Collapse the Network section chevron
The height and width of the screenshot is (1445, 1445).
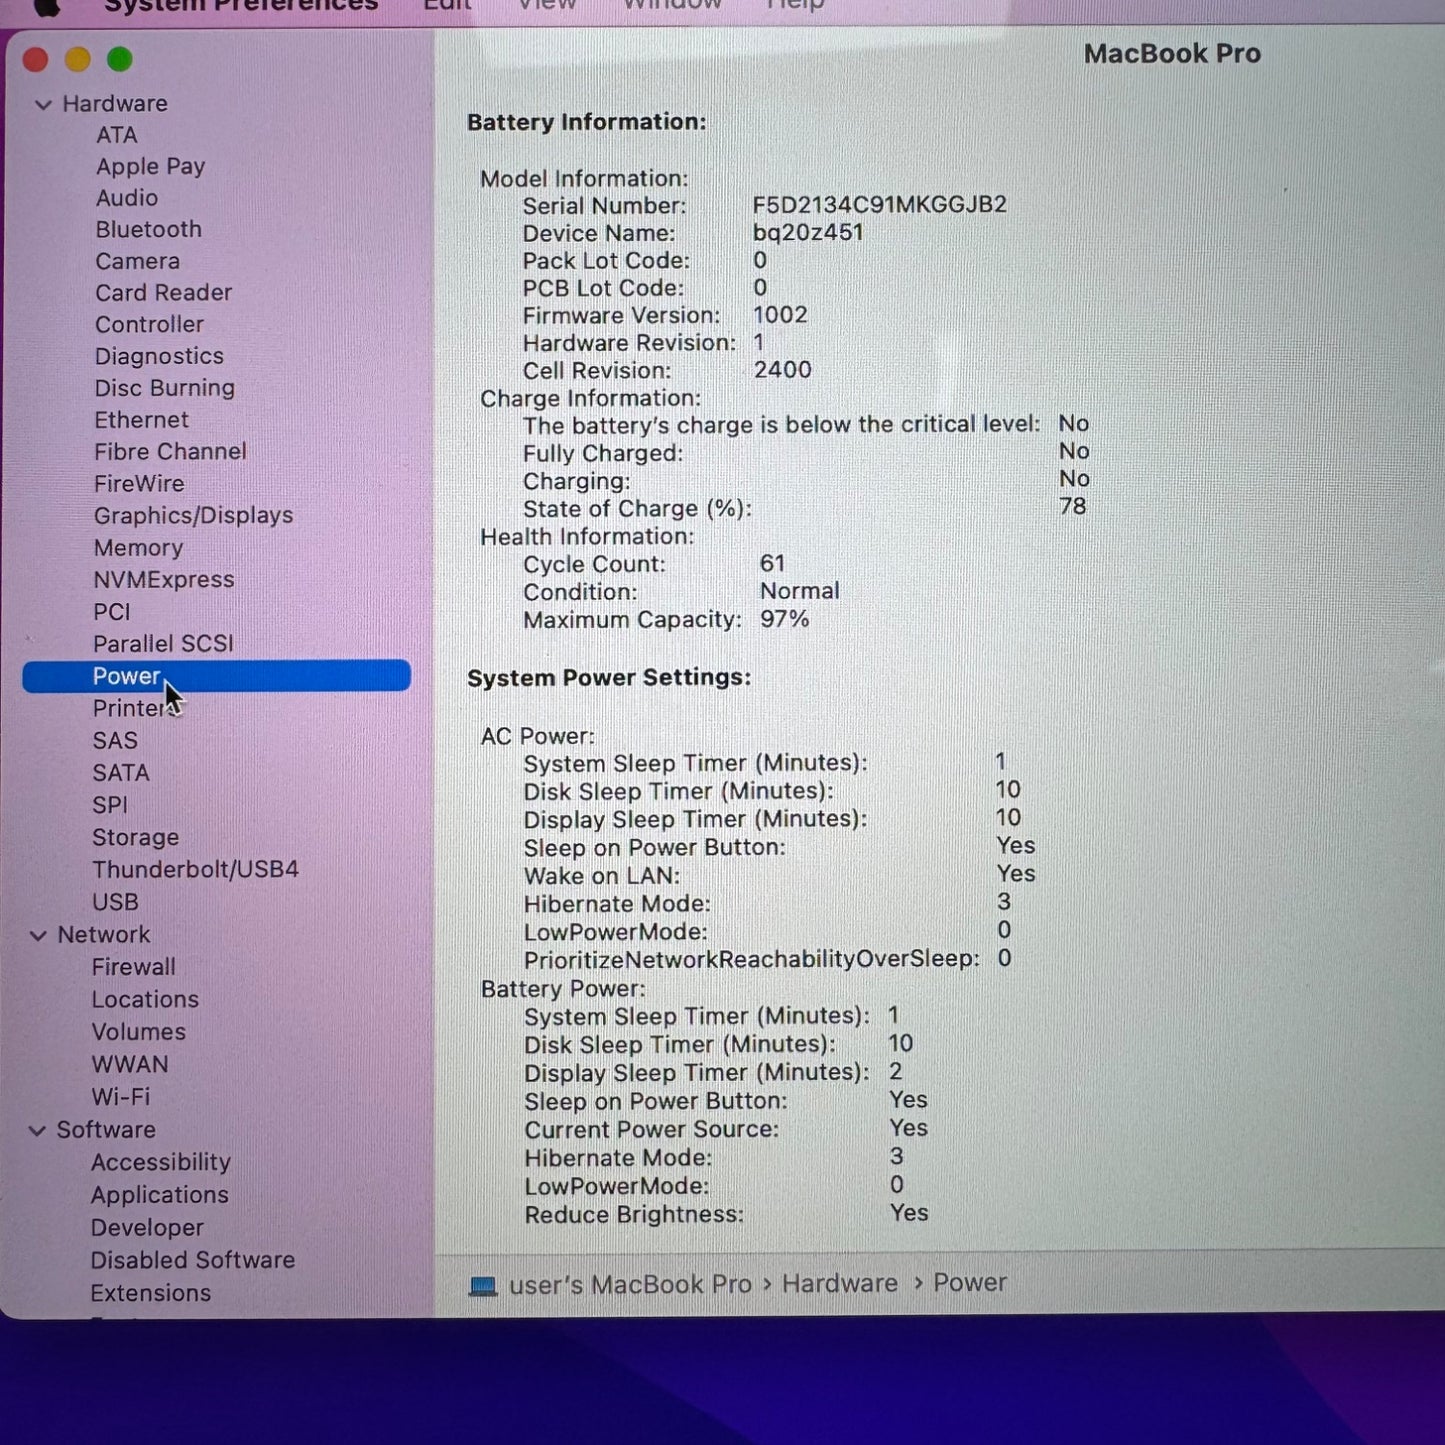pyautogui.click(x=39, y=936)
